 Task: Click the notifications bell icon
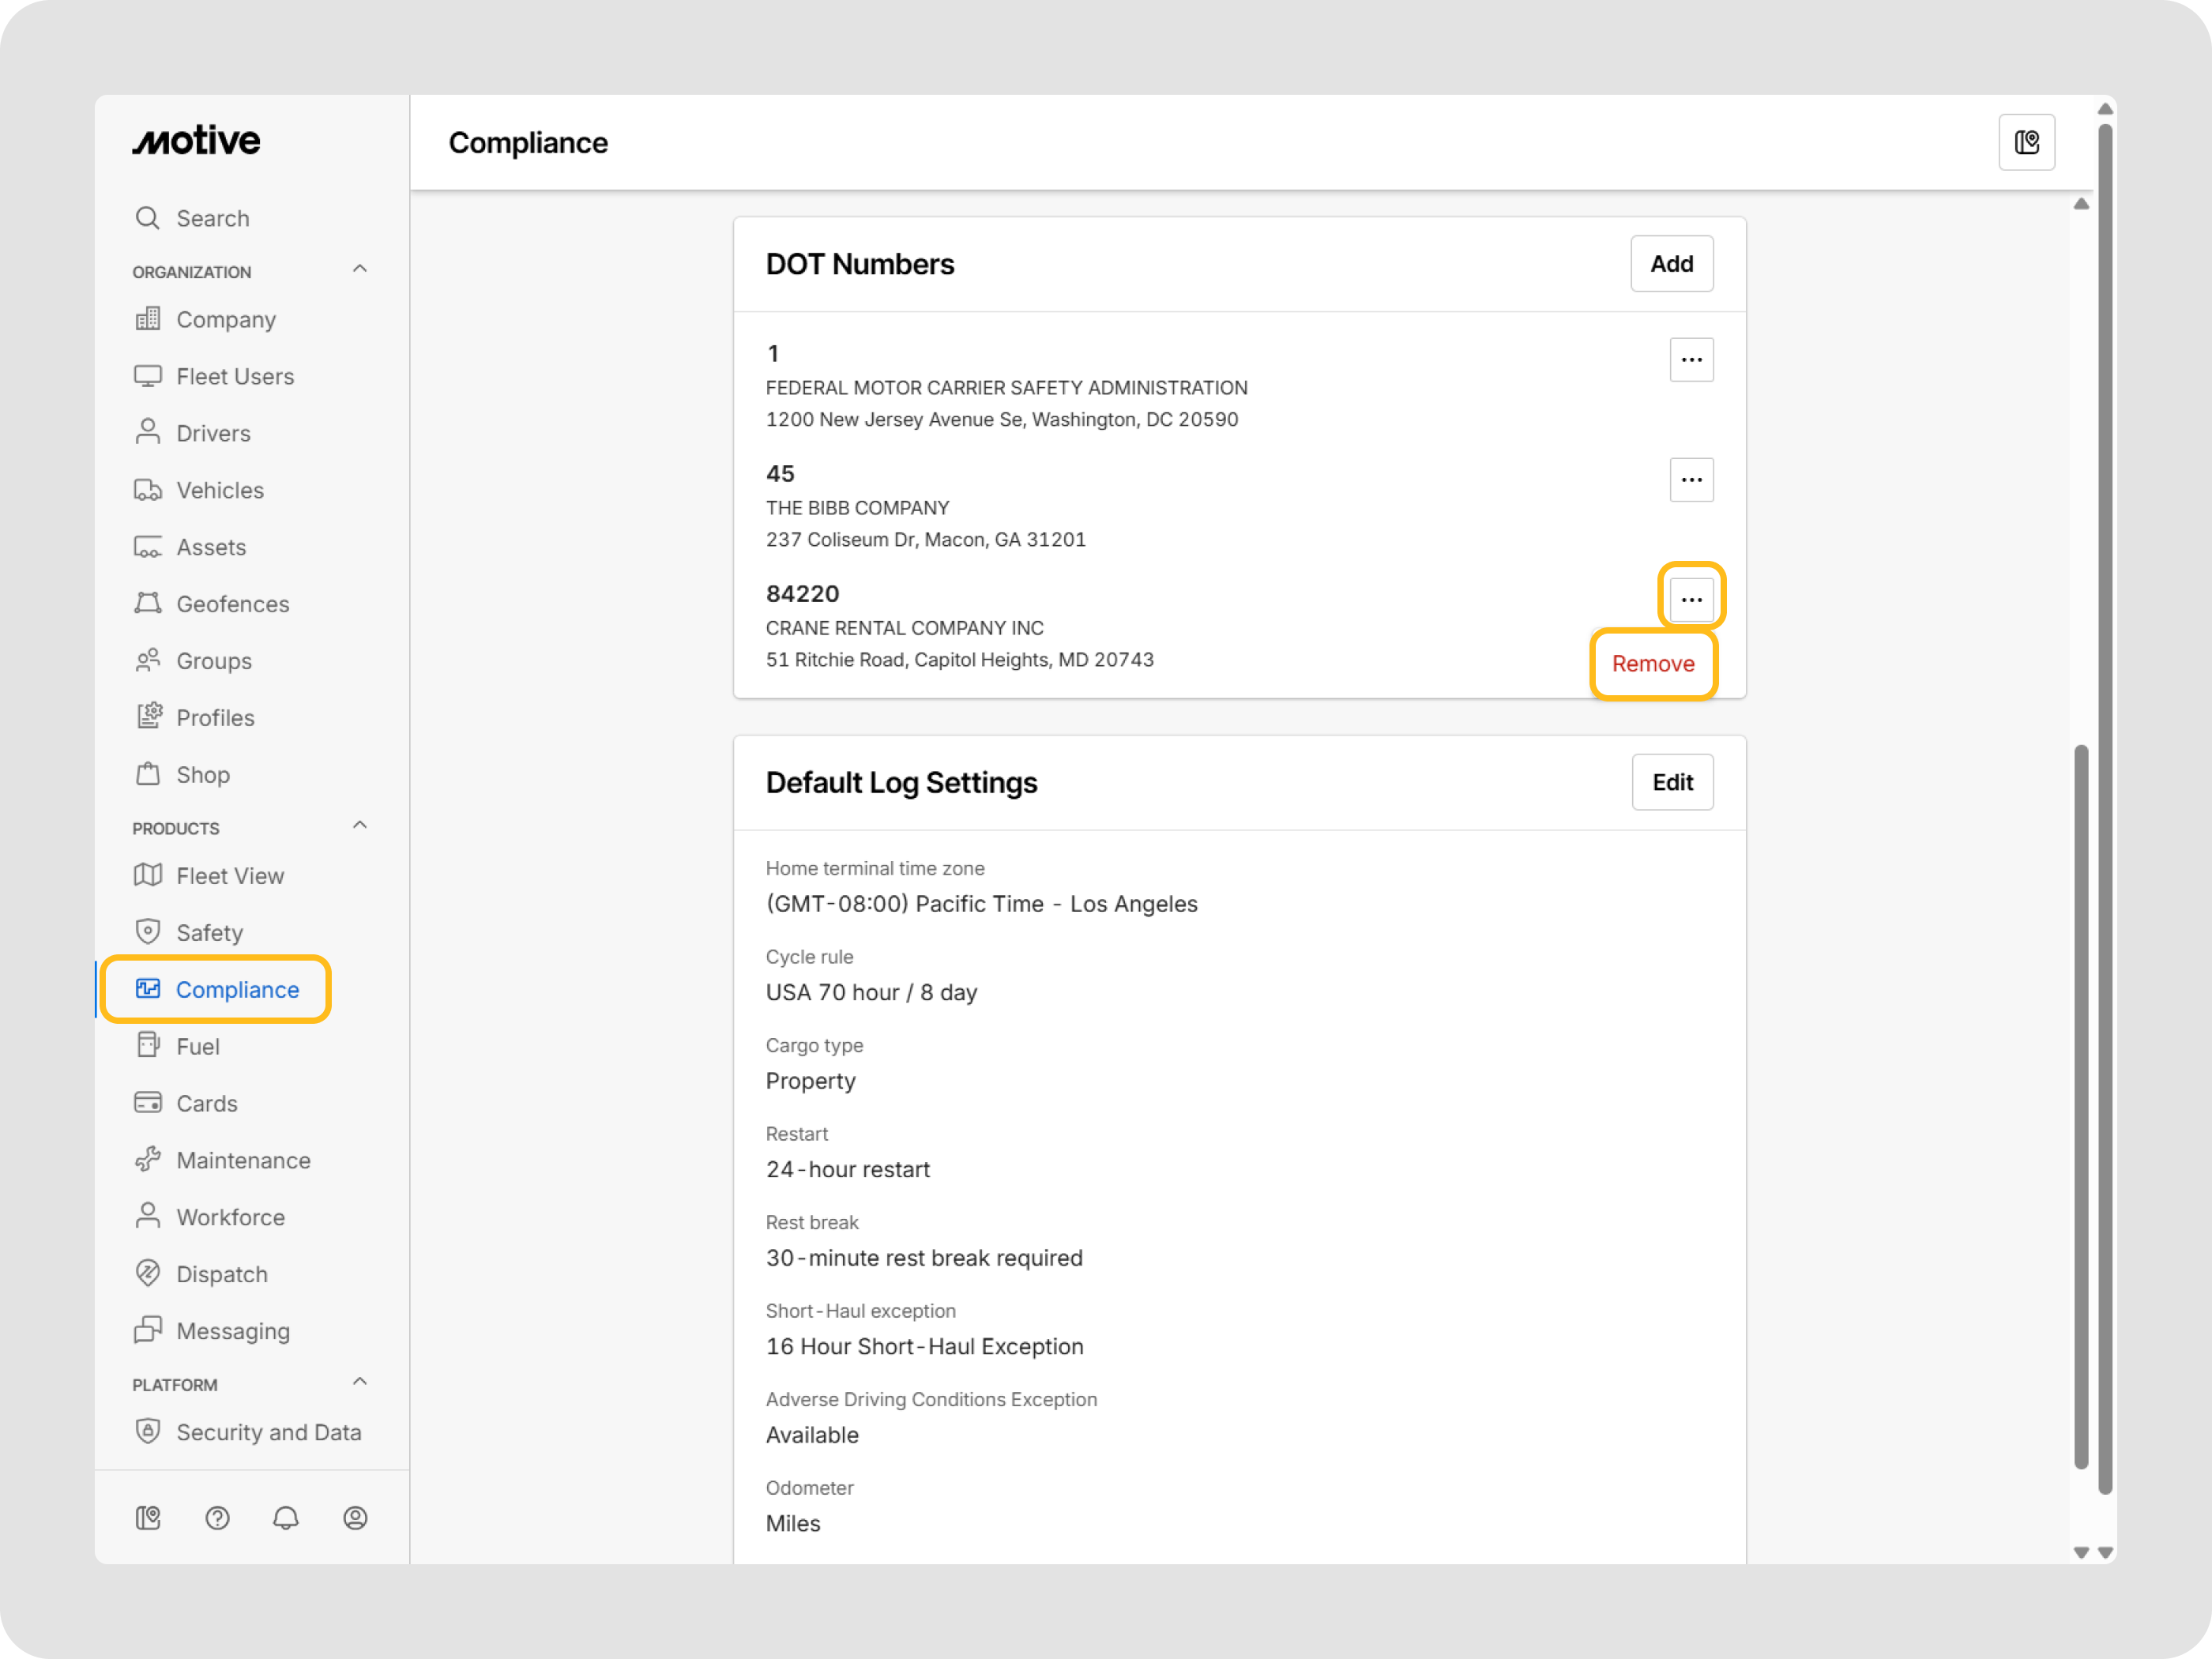pos(286,1518)
